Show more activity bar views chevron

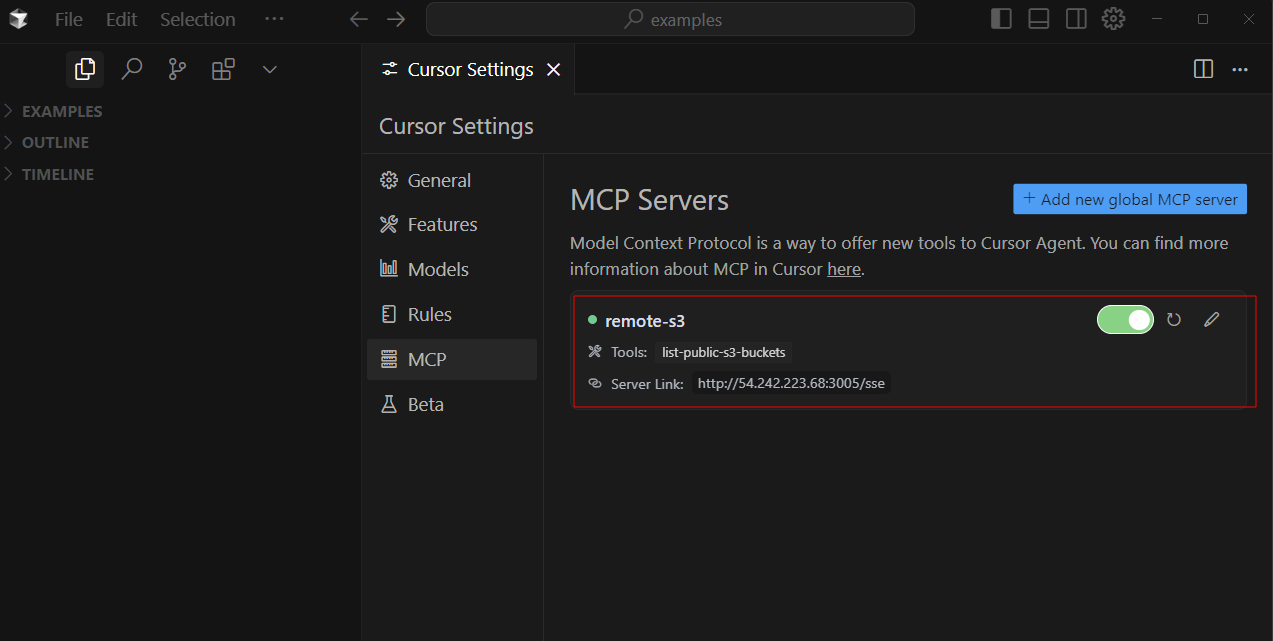click(x=269, y=69)
